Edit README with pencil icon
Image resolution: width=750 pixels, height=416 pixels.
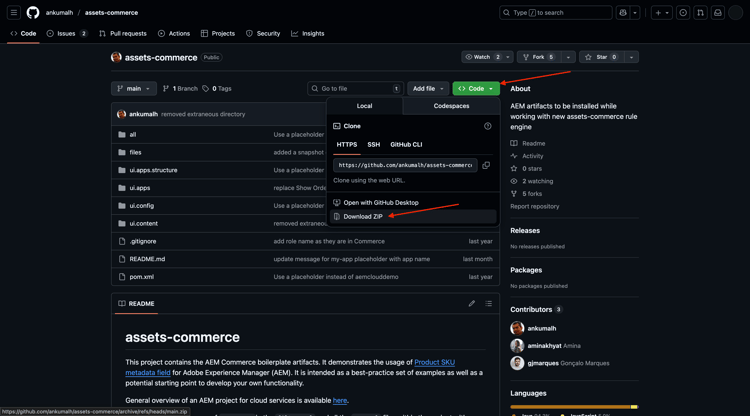[472, 303]
